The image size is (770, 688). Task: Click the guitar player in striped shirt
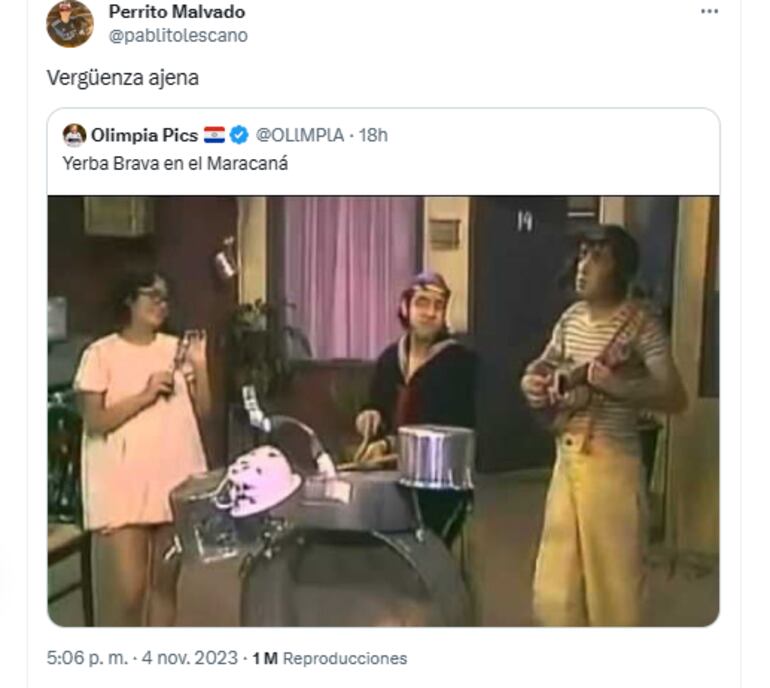pyautogui.click(x=599, y=422)
